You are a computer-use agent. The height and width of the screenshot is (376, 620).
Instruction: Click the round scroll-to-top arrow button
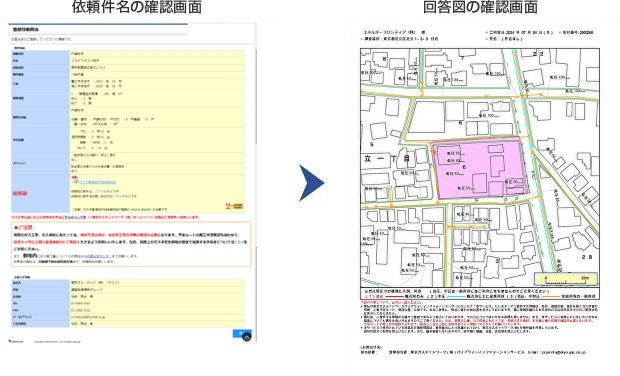(246, 337)
